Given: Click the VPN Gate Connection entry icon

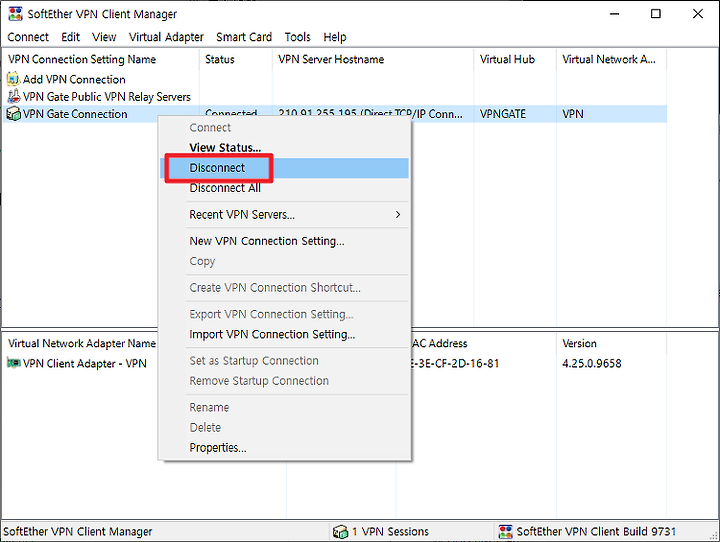Looking at the screenshot, I should [x=14, y=114].
